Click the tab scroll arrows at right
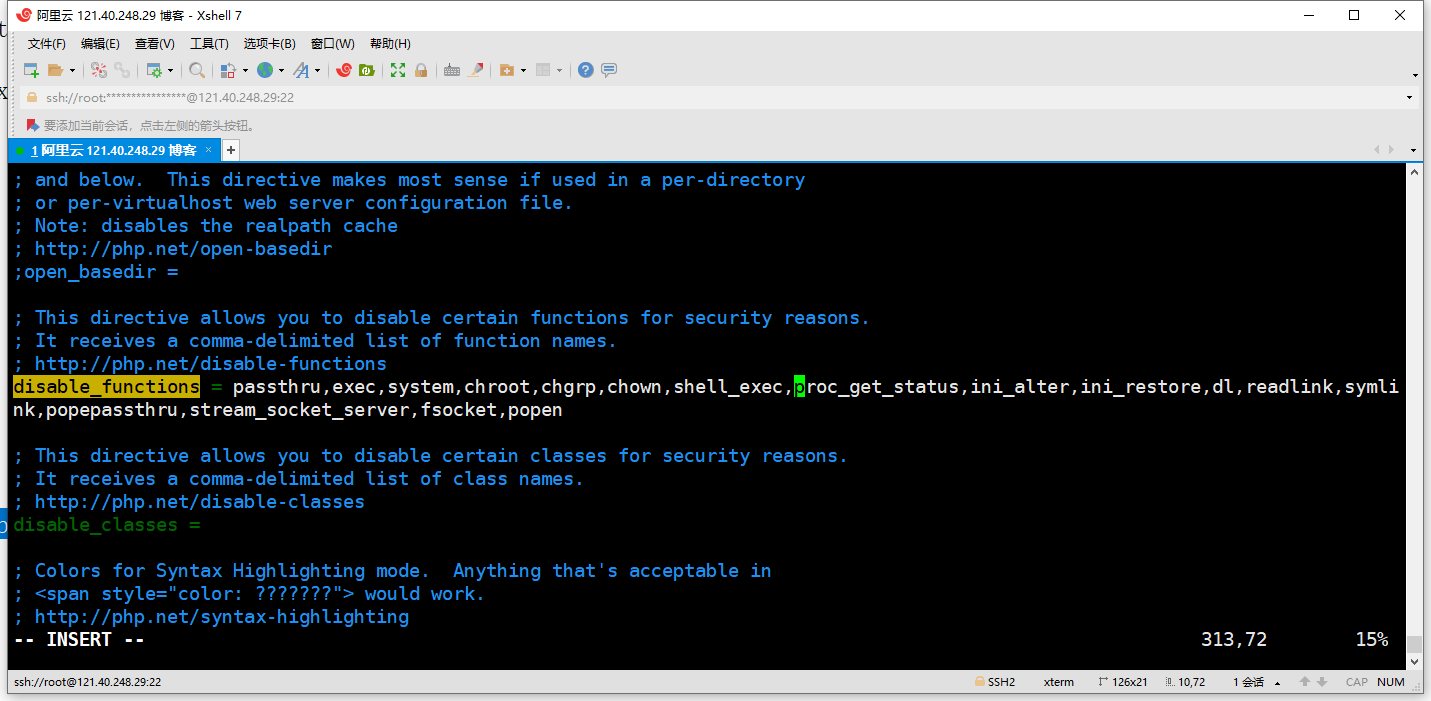 1384,150
